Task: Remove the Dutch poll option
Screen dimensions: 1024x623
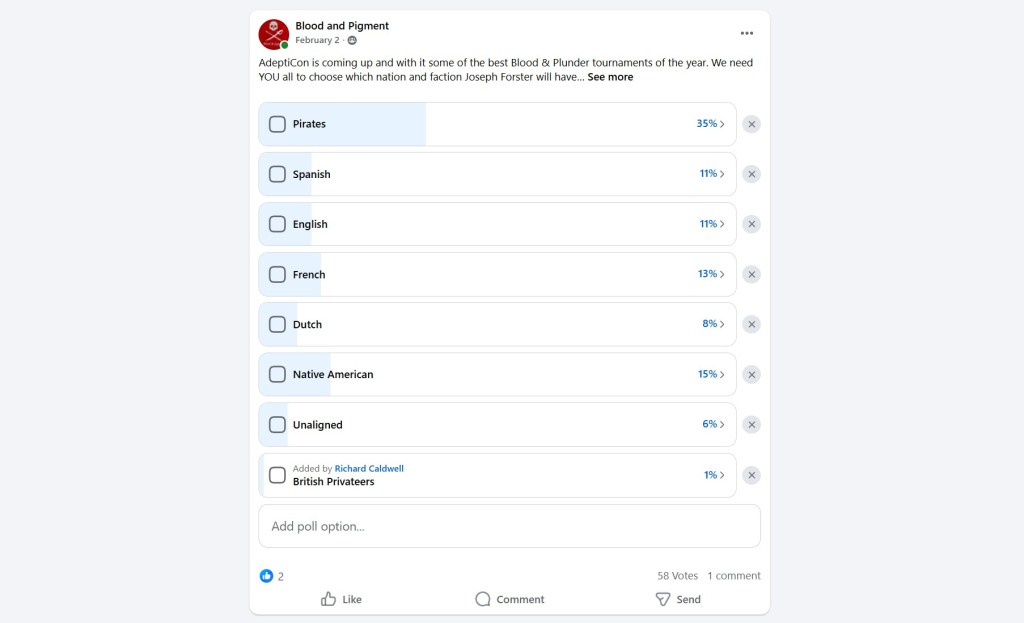Action: (752, 324)
